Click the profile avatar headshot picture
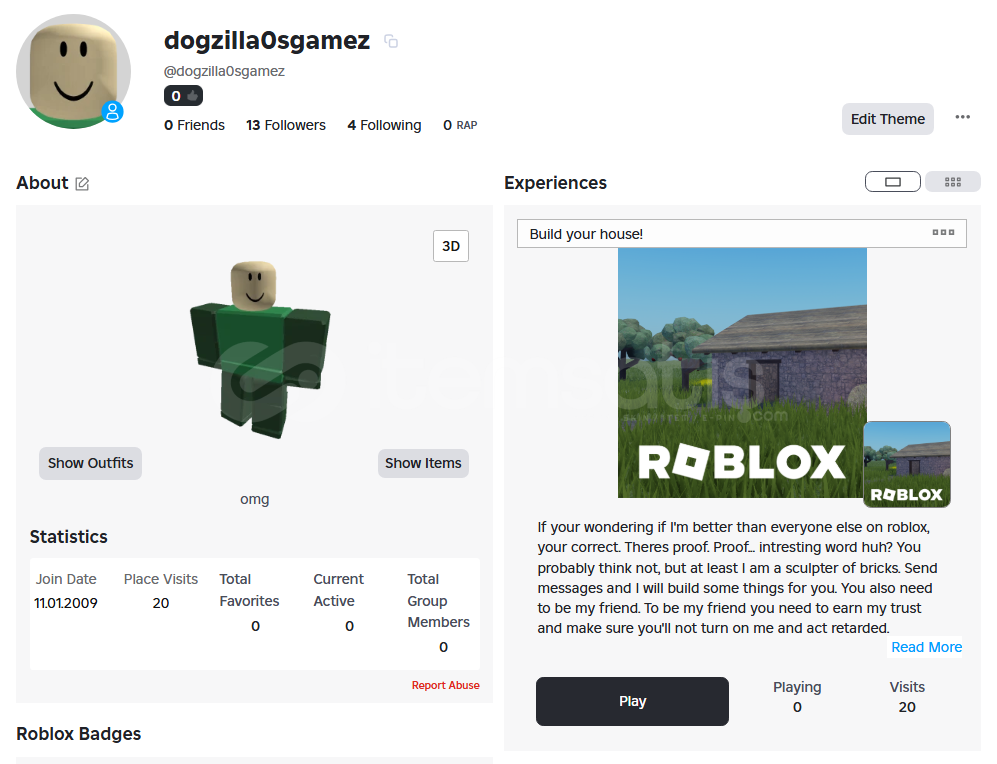Image resolution: width=997 pixels, height=764 pixels. coord(73,71)
